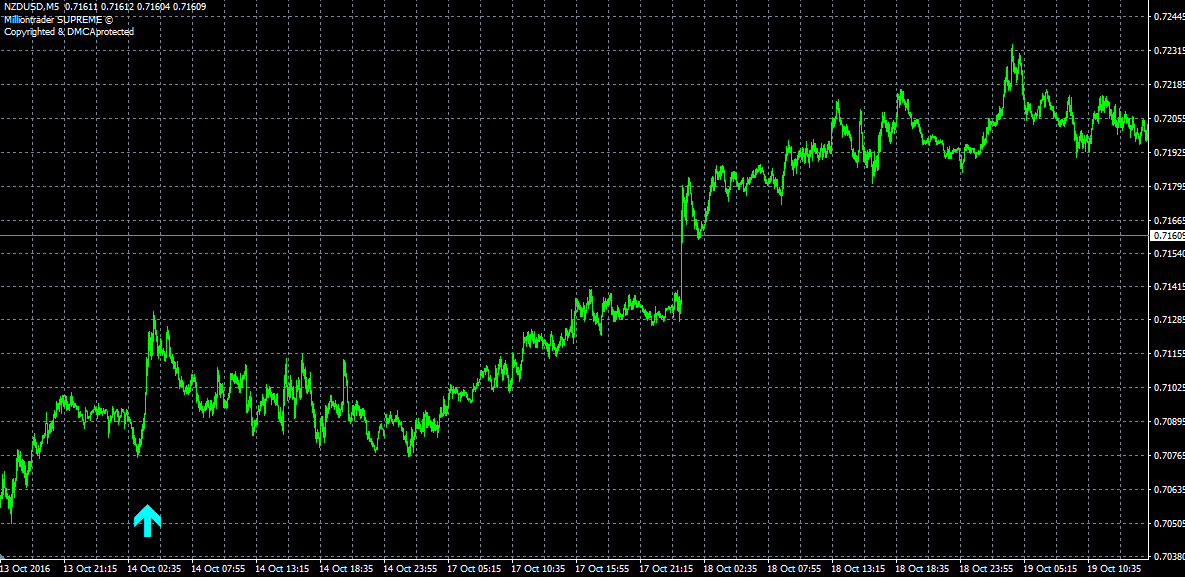This screenshot has height=577, width=1185.
Task: Click the '17 Oct 10:35' time axis label
Action: (x=539, y=568)
